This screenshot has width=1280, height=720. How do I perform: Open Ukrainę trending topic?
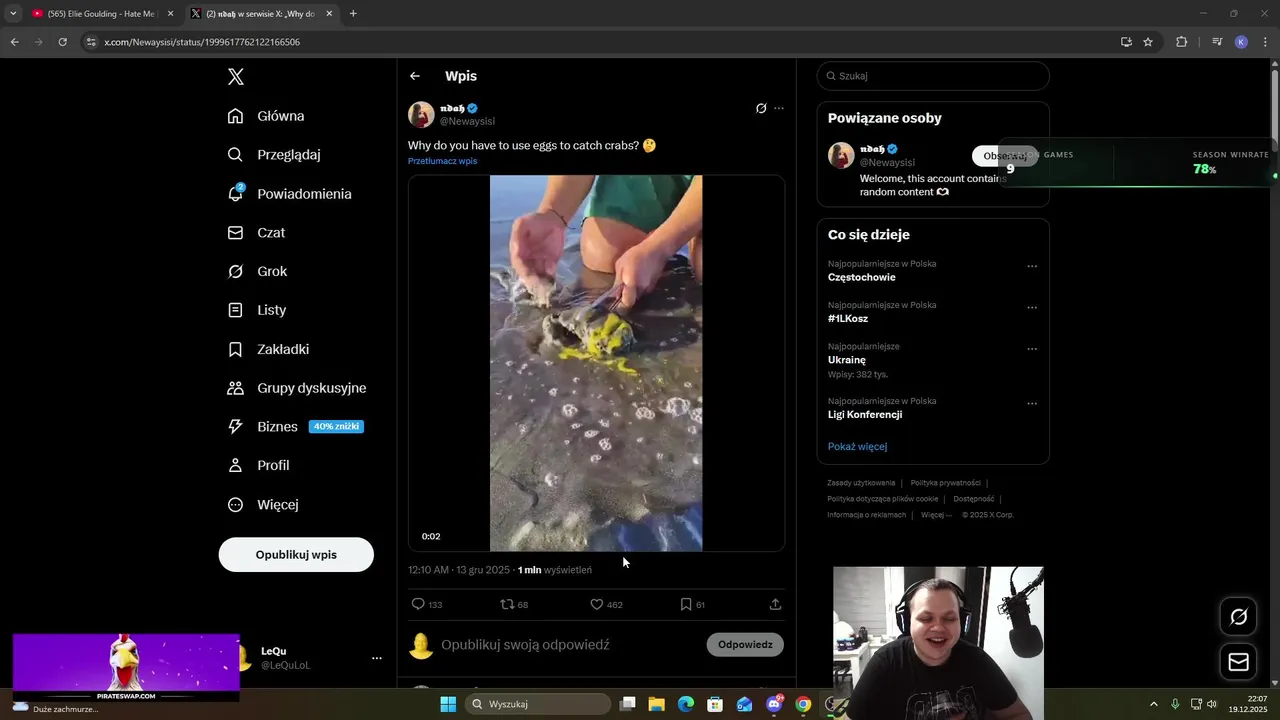pyautogui.click(x=847, y=360)
